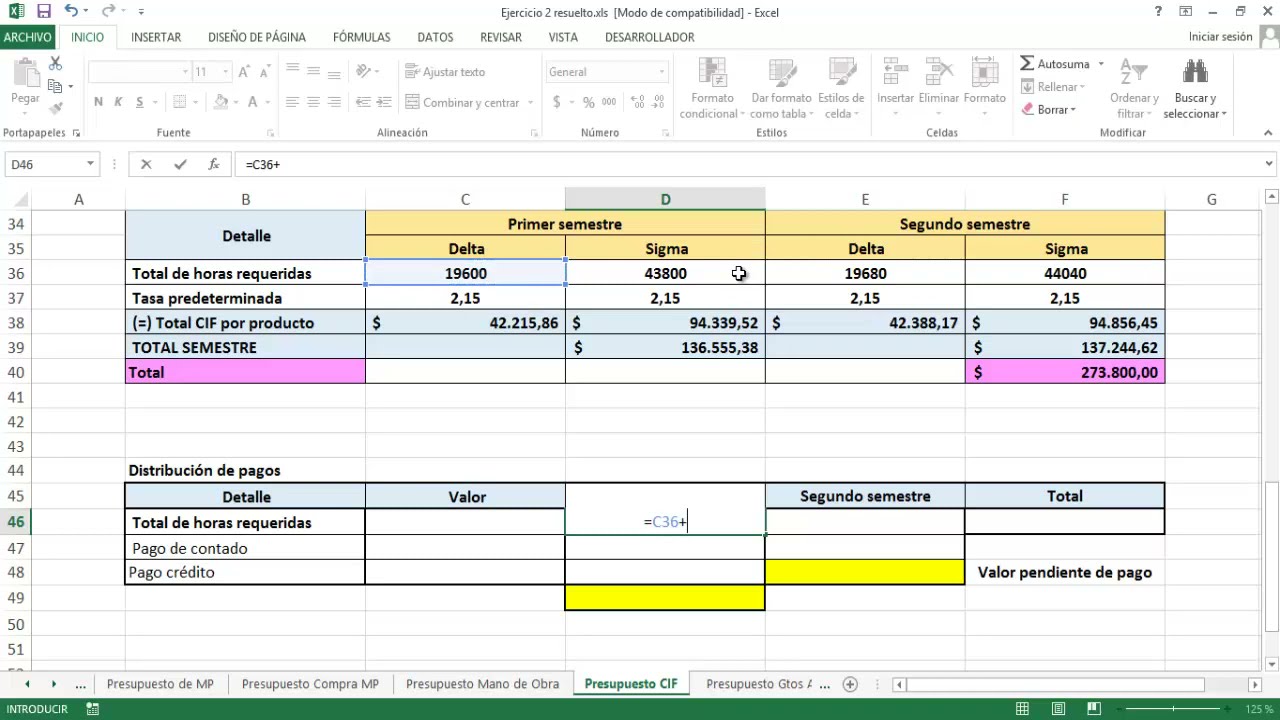The image size is (1280, 720).
Task: Collapse the ribbon with the chevron
Action: click(x=1270, y=133)
